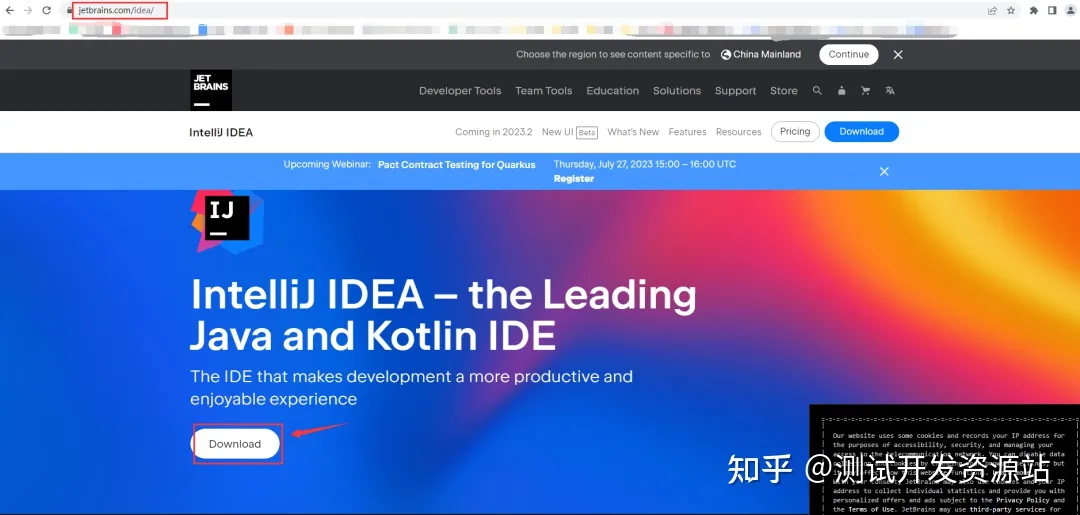Open the Privacy Policy link in cookie notice
This screenshot has height=515, width=1080.
[x=1023, y=500]
